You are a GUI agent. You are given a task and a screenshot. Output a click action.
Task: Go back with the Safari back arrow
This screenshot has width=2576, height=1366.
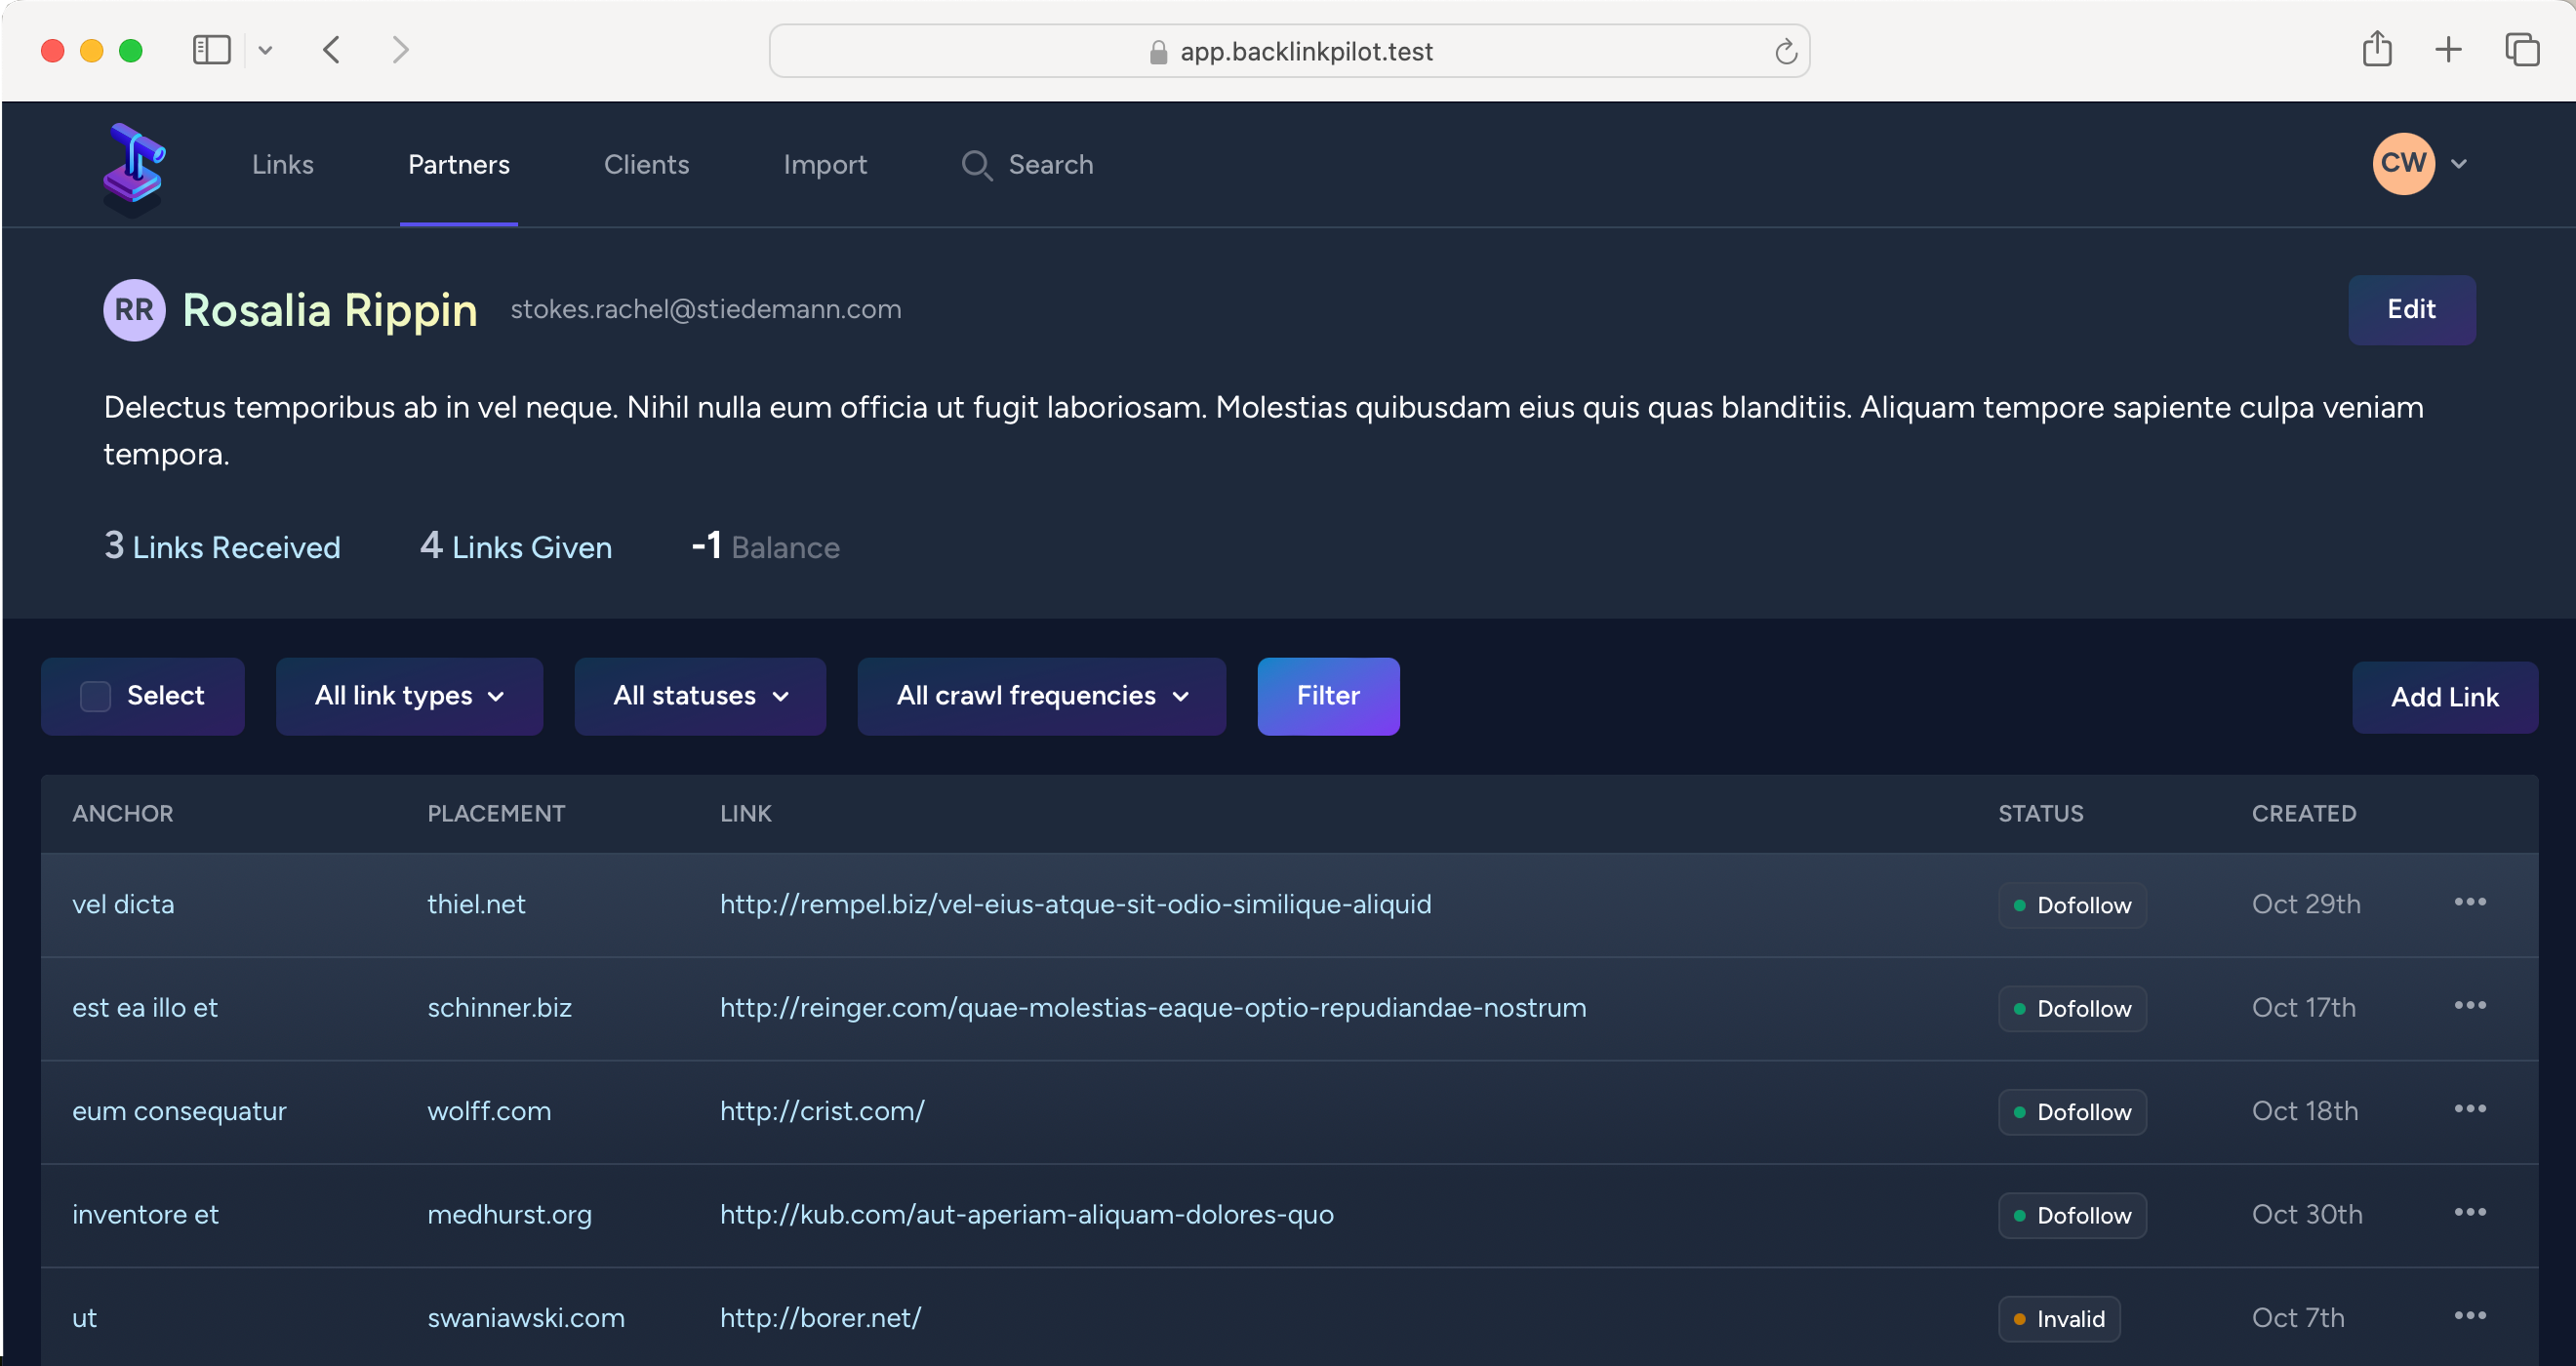(x=332, y=50)
